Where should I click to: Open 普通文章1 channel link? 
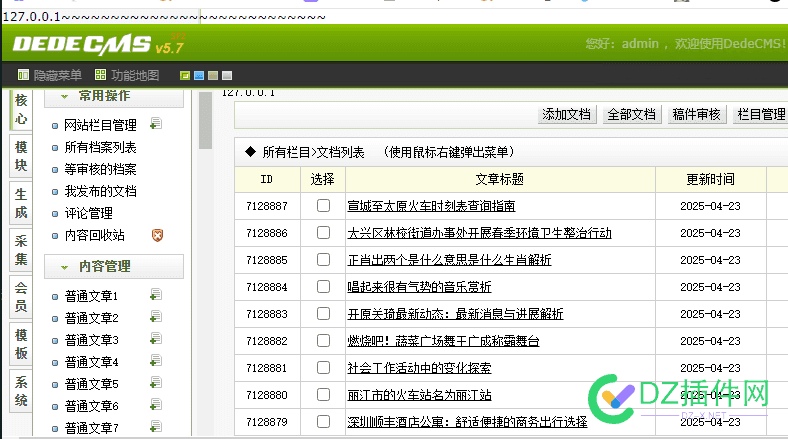click(x=91, y=296)
